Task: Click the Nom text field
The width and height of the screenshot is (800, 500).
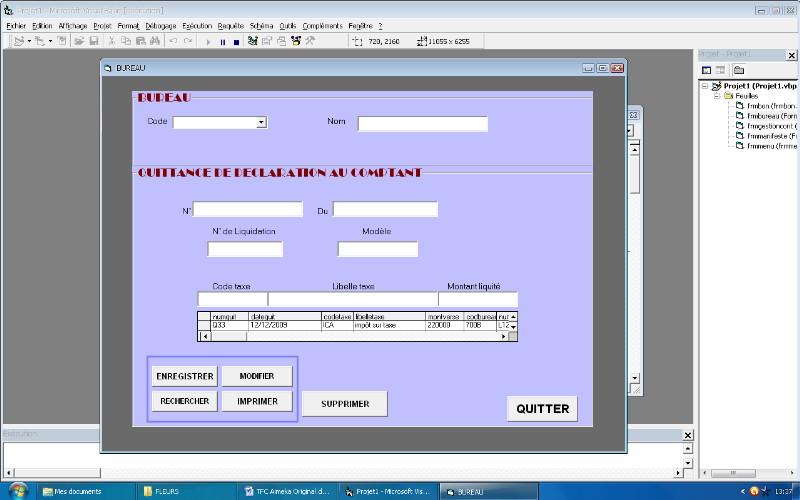Action: point(422,124)
